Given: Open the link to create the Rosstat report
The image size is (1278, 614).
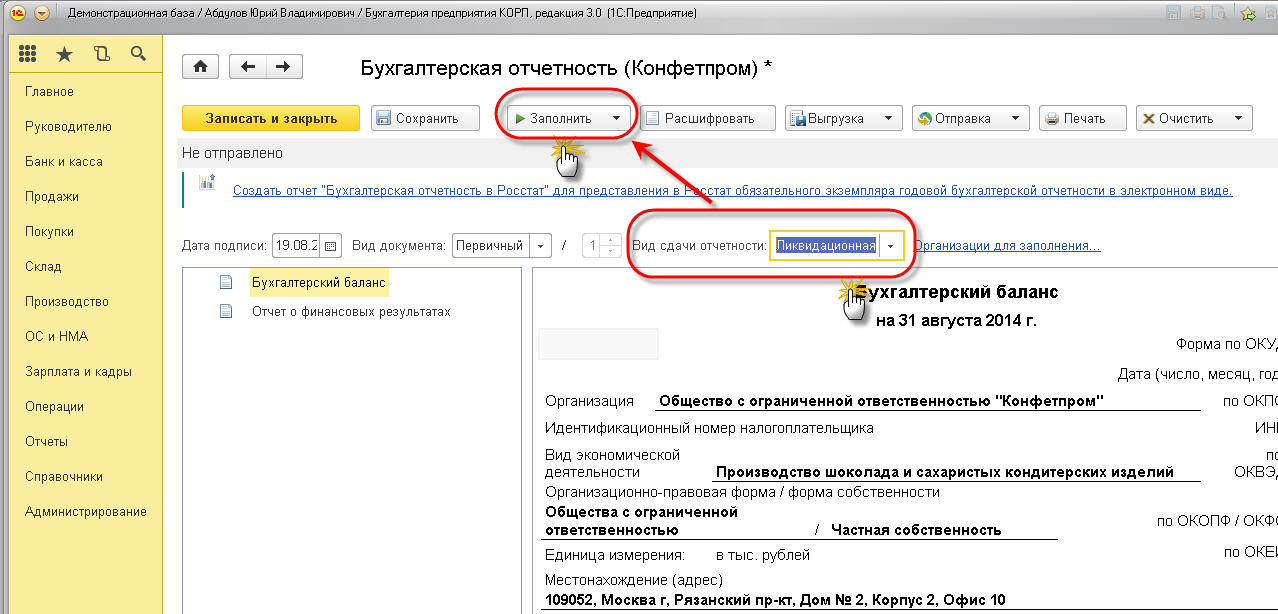Looking at the screenshot, I should [732, 190].
